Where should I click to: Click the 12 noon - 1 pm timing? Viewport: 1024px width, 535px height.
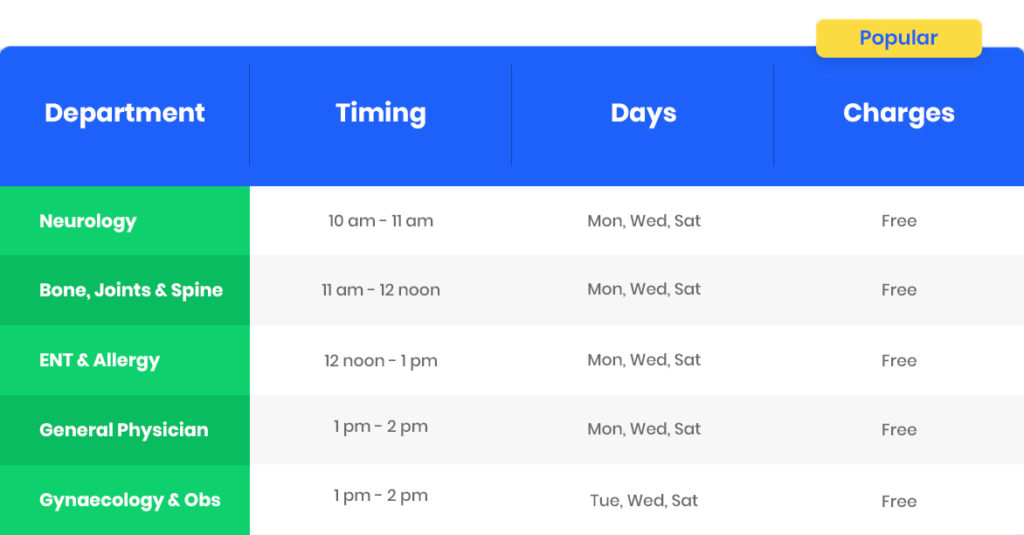pyautogui.click(x=381, y=361)
